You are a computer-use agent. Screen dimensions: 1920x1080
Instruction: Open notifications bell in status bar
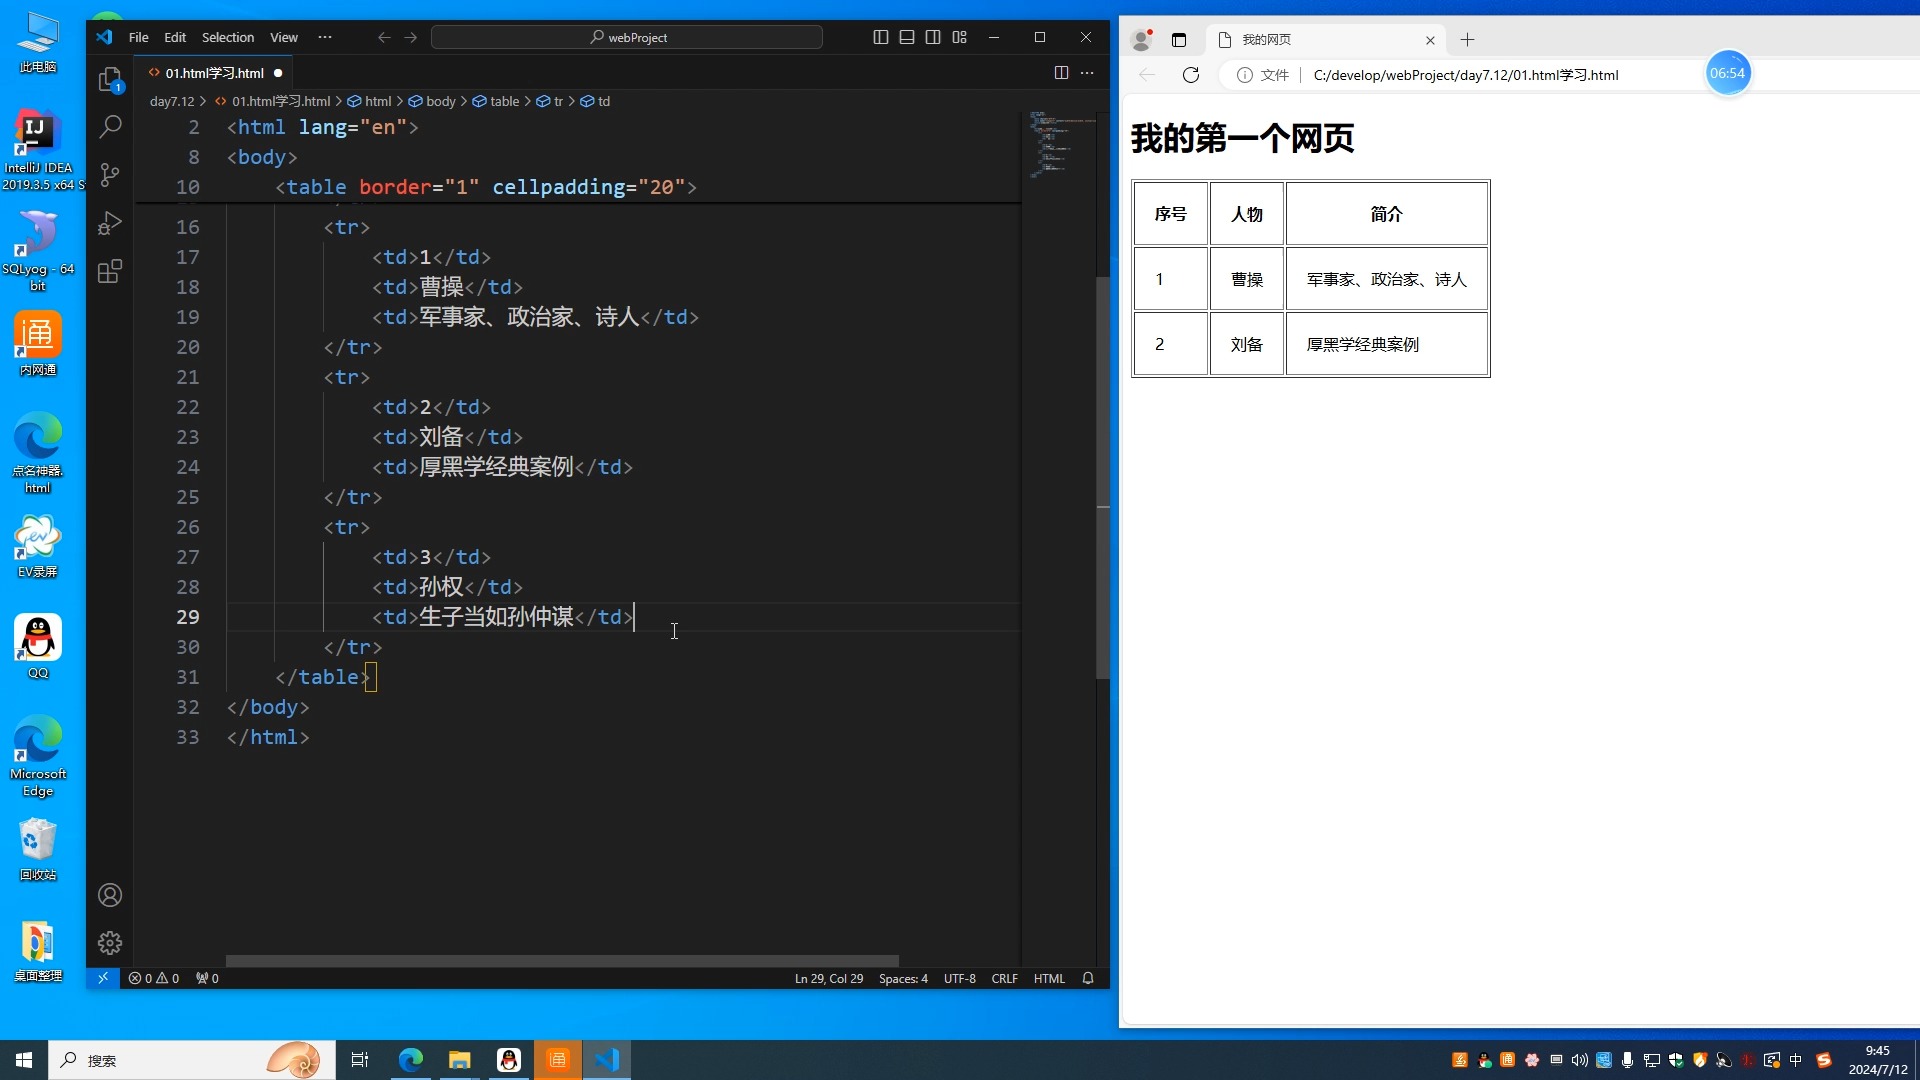coord(1088,978)
